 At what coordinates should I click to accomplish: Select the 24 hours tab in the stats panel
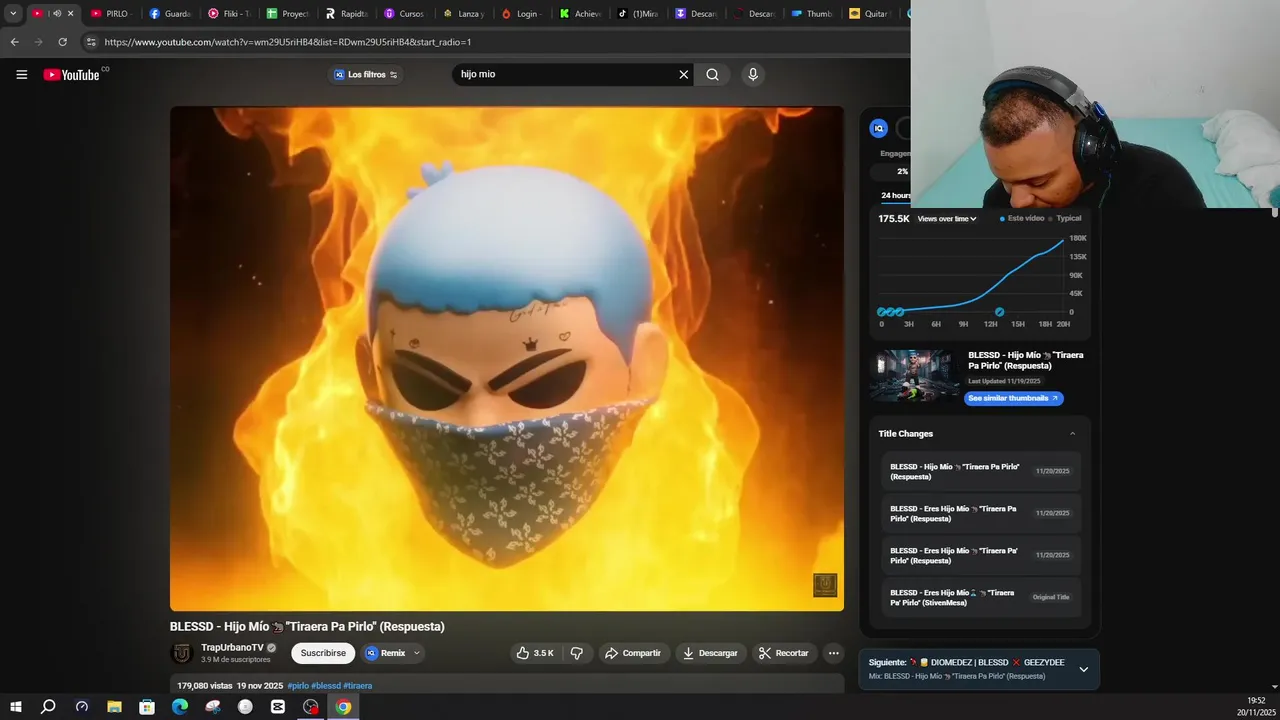[x=895, y=196]
